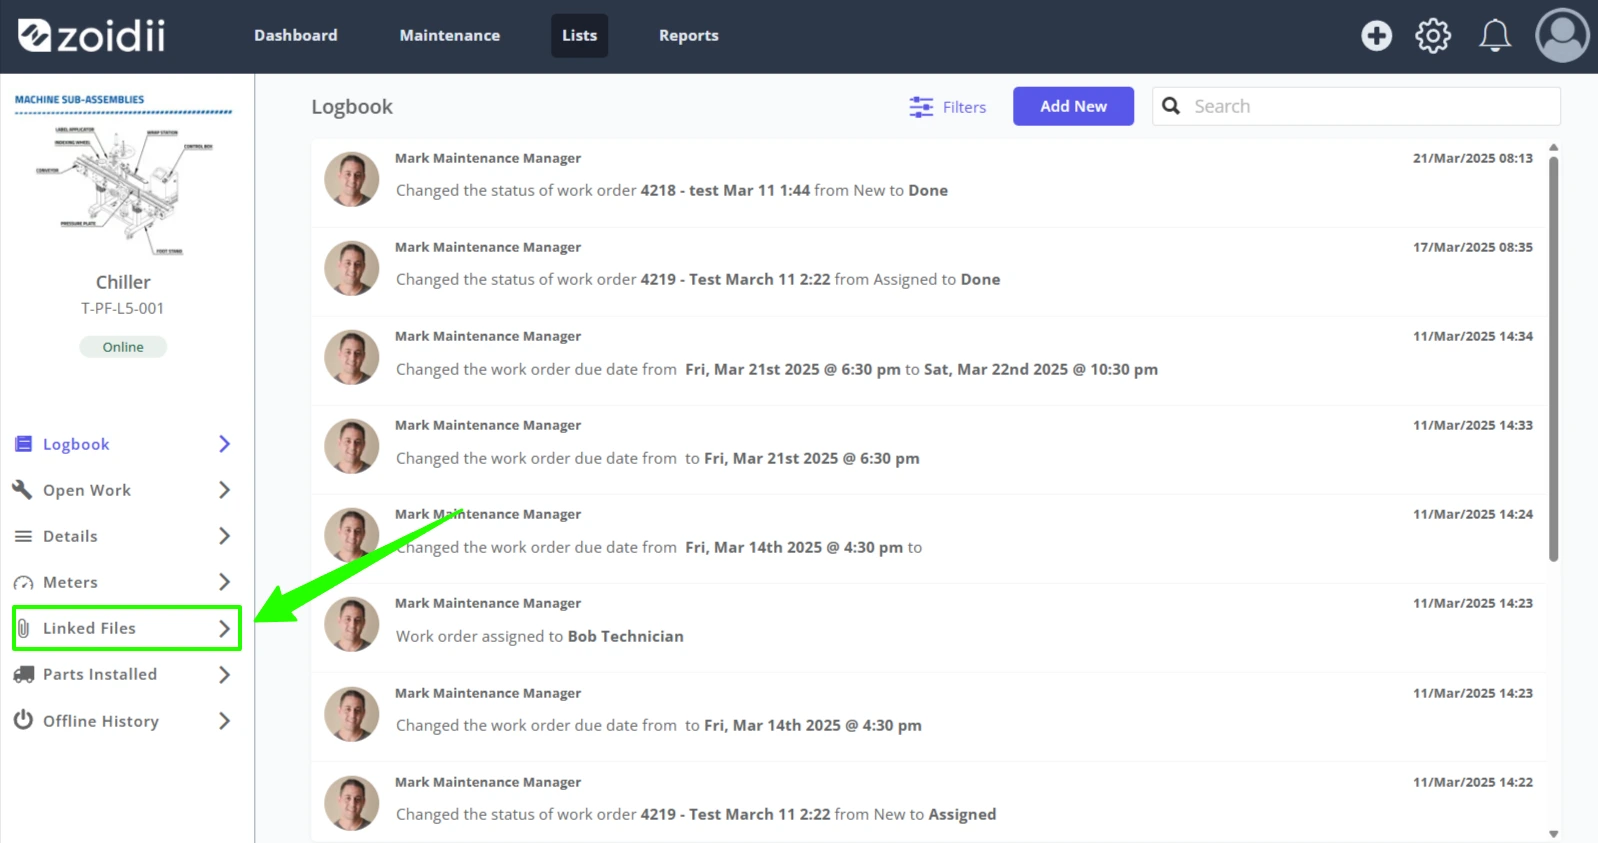
Task: Expand the Linked Files chevron
Action: [x=224, y=628]
